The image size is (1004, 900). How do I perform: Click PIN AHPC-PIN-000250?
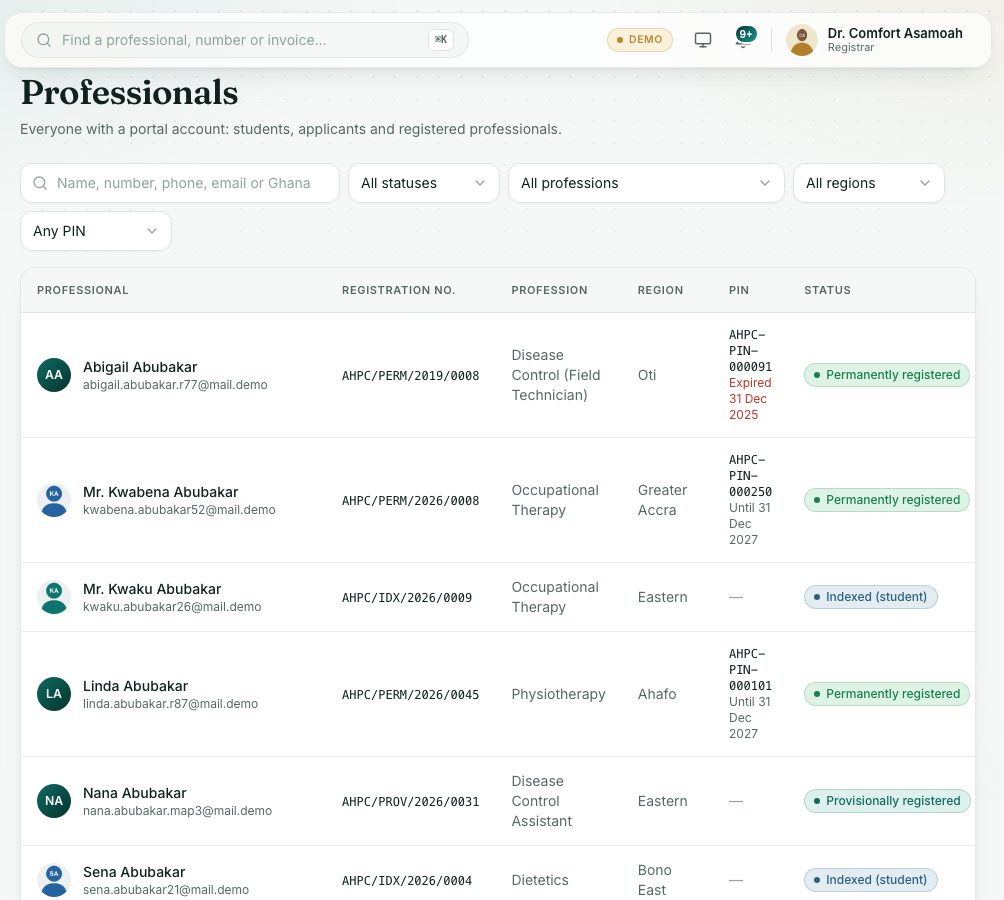pyautogui.click(x=750, y=476)
